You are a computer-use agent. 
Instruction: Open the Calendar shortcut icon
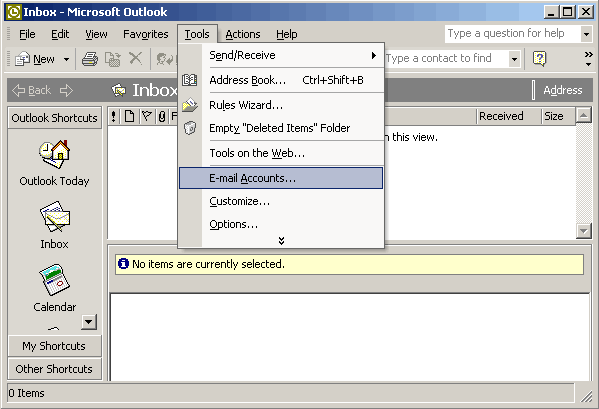(55, 280)
